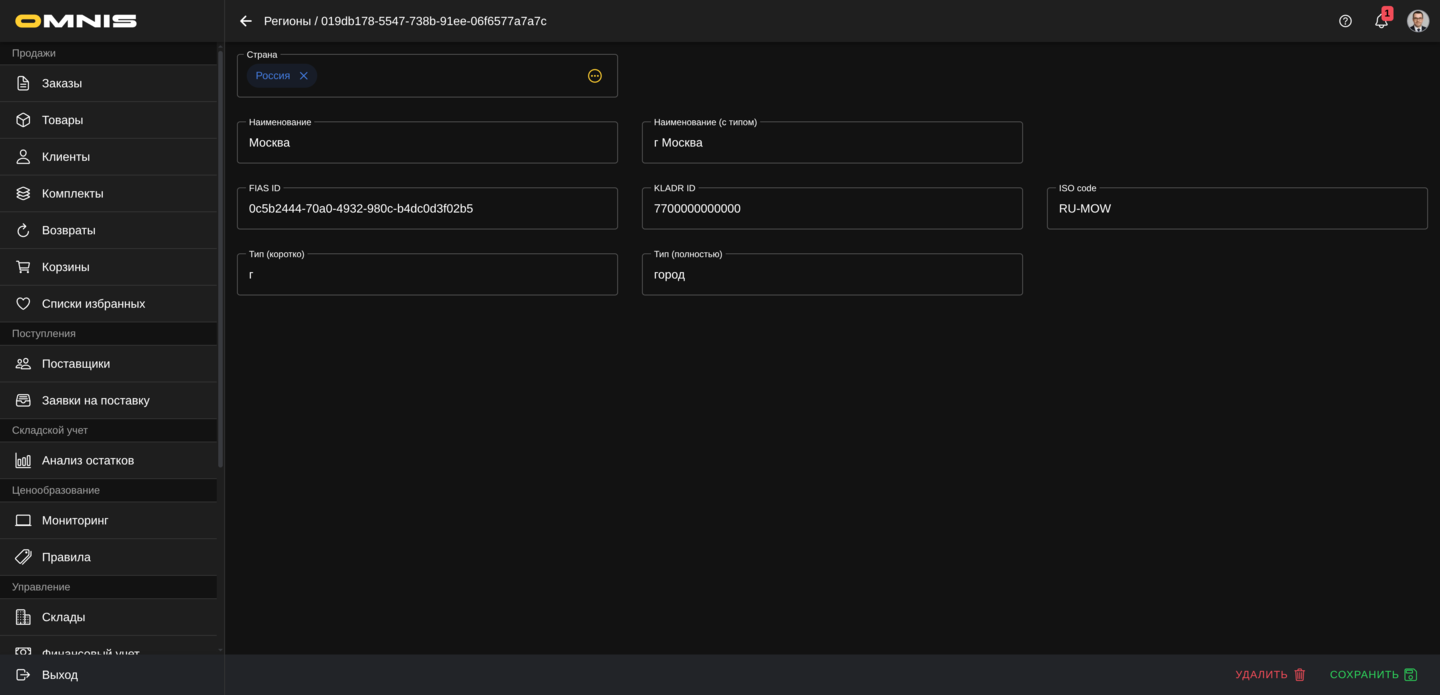Focus the ISO code field
This screenshot has width=1440, height=695.
tap(1236, 209)
